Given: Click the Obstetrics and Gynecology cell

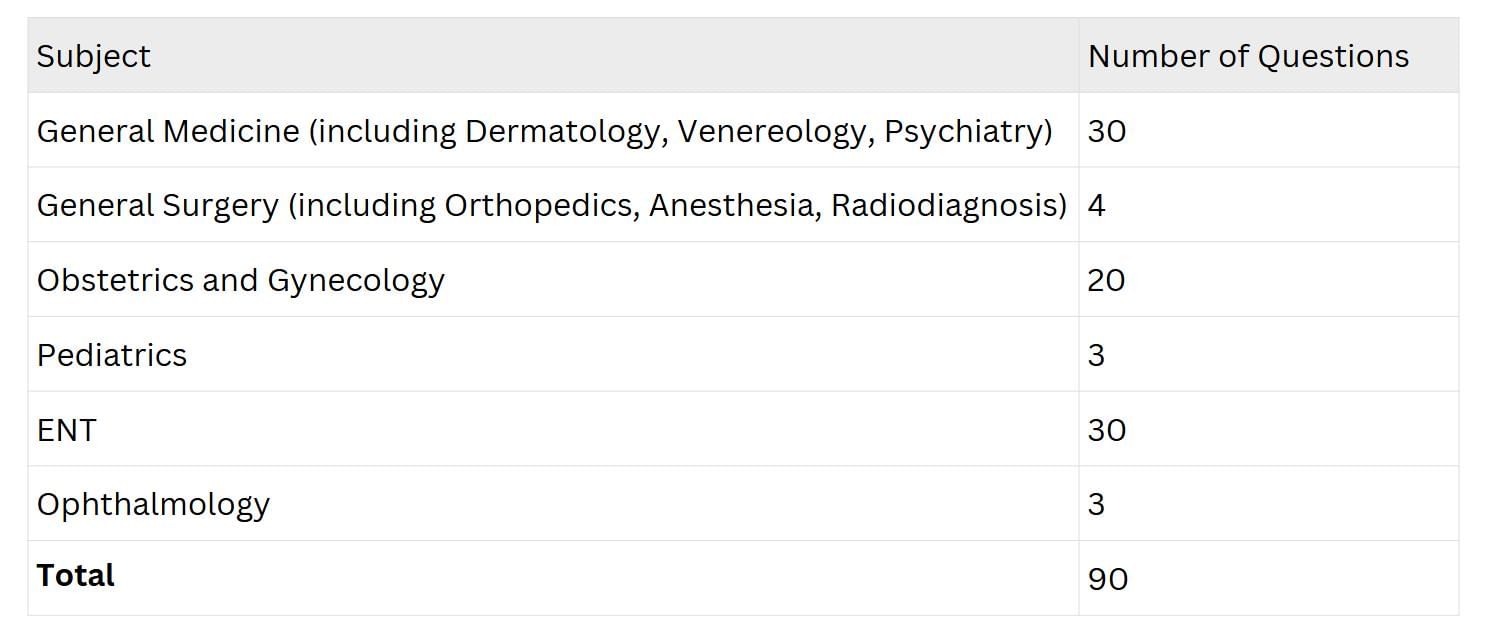Looking at the screenshot, I should click(x=240, y=280).
